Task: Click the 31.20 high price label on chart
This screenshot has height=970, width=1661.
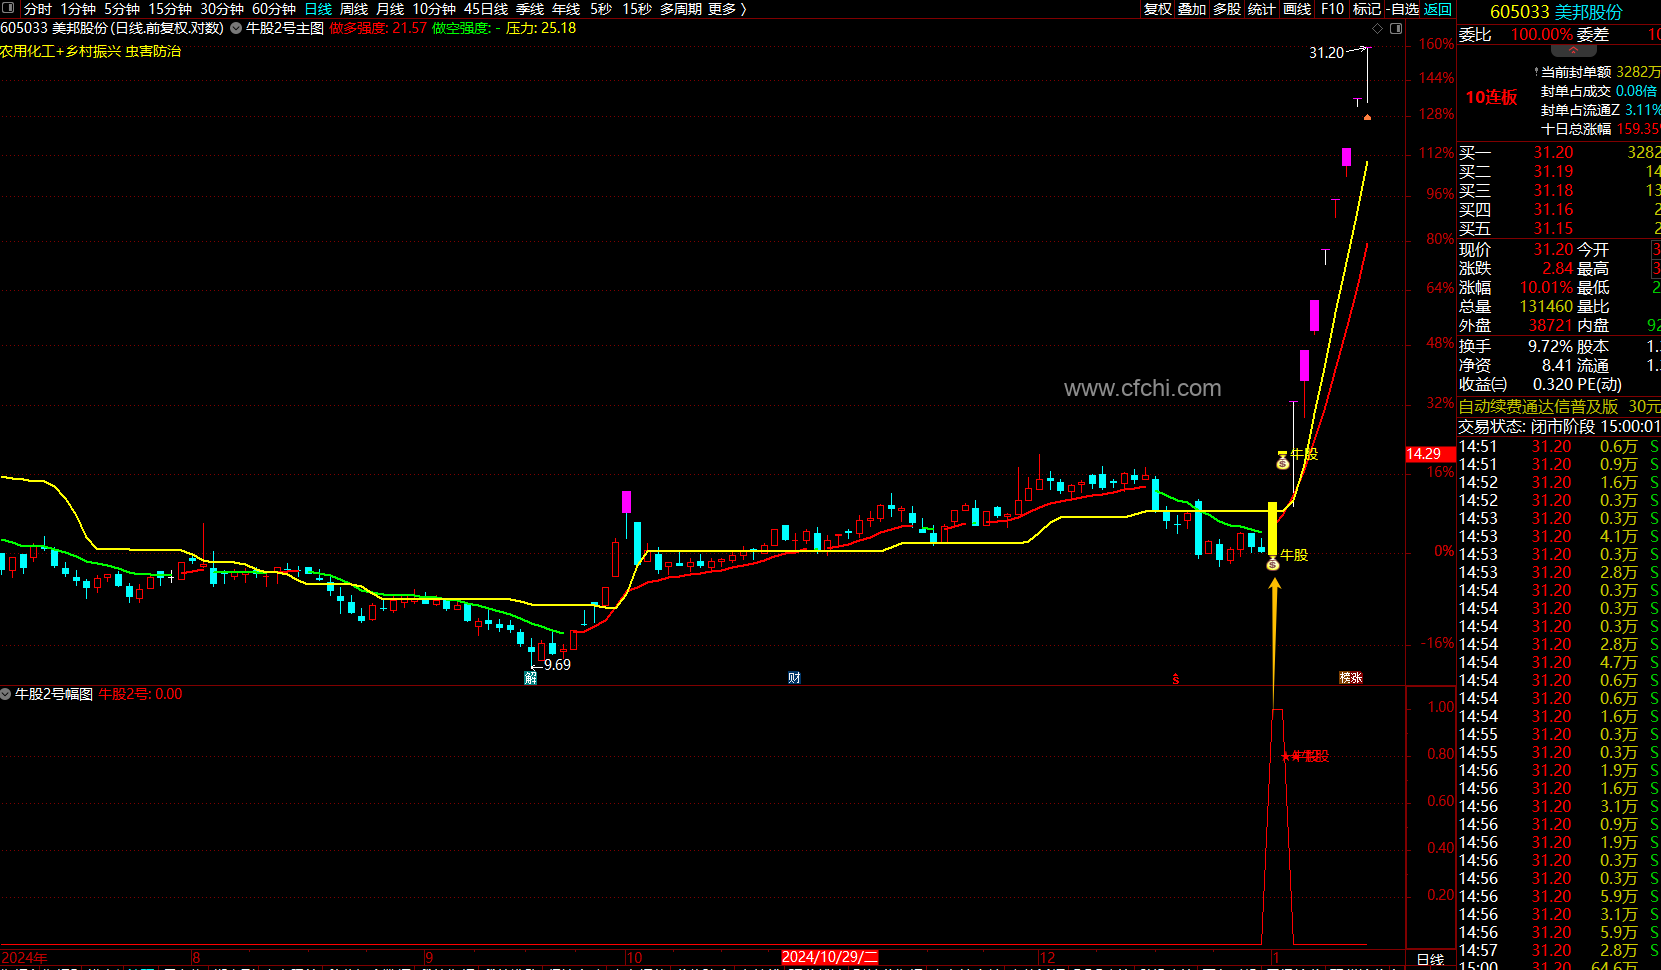Action: tap(1327, 53)
